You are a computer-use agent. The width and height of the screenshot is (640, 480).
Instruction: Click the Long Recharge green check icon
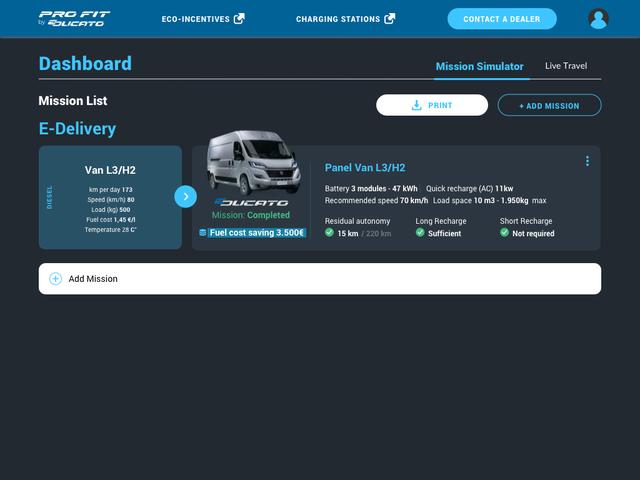click(420, 233)
